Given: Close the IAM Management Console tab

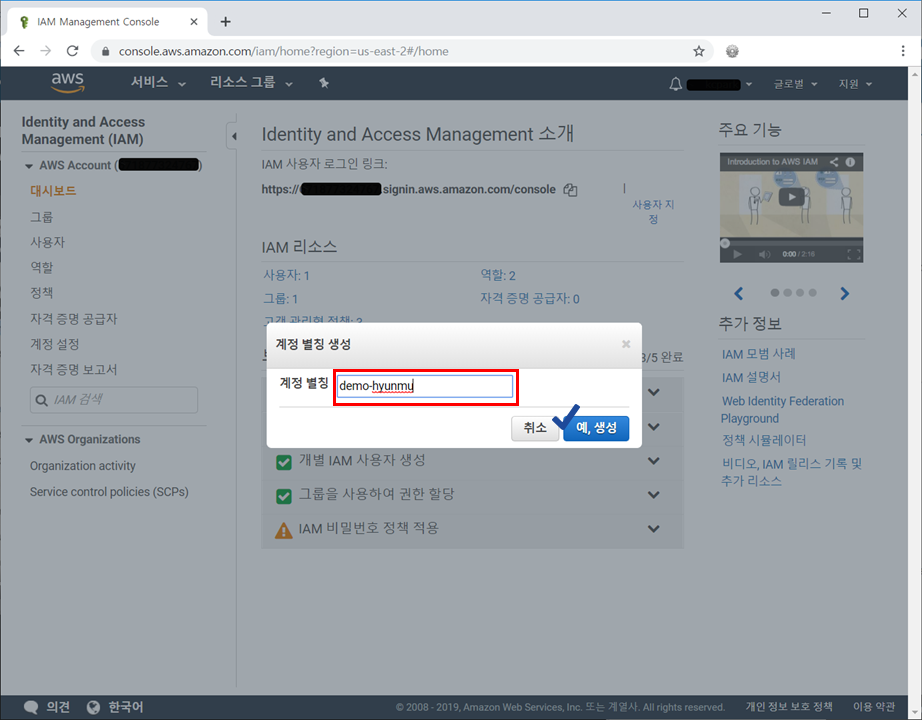Looking at the screenshot, I should click(x=193, y=22).
